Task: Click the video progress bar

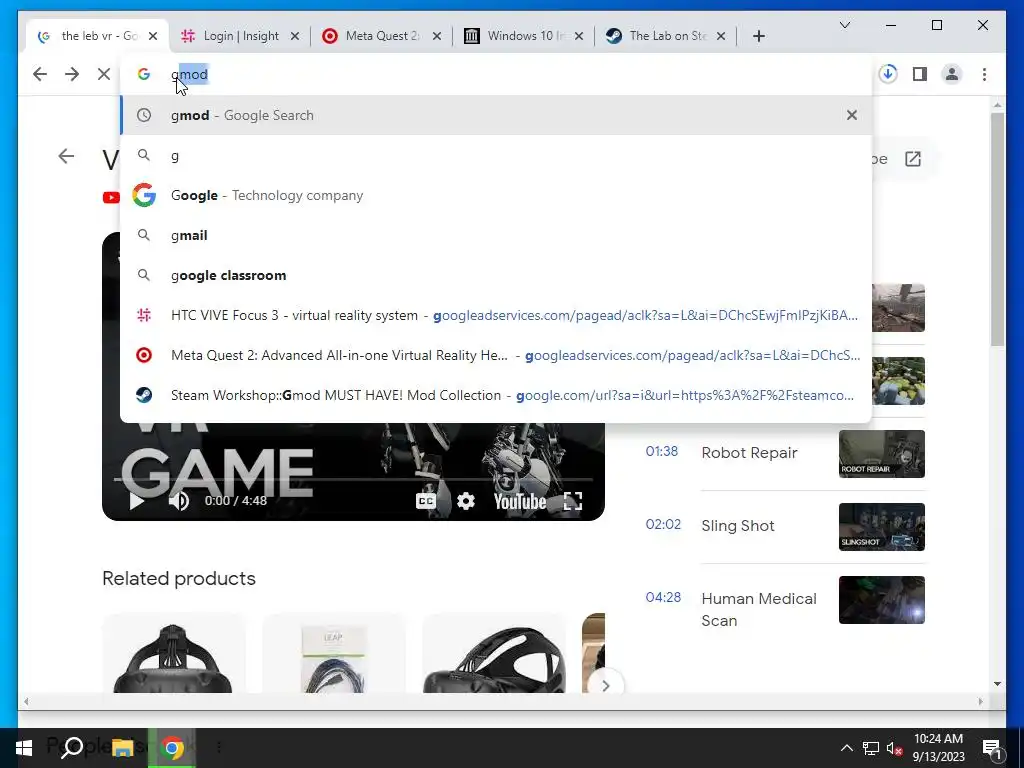Action: (x=353, y=480)
